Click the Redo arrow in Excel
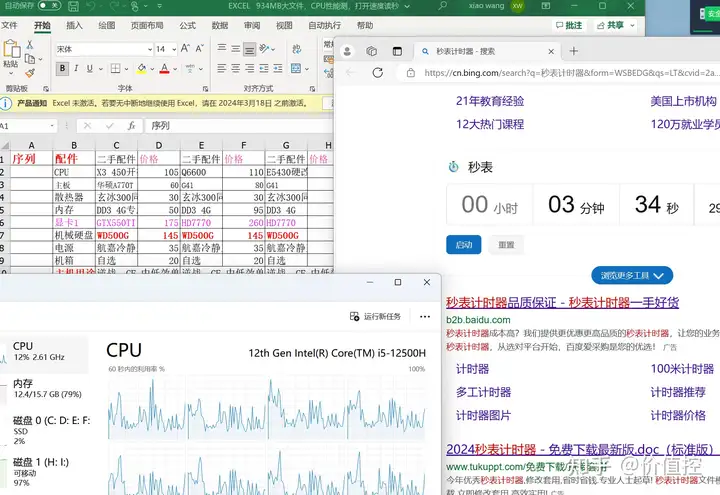720x495 pixels. (x=114, y=6)
